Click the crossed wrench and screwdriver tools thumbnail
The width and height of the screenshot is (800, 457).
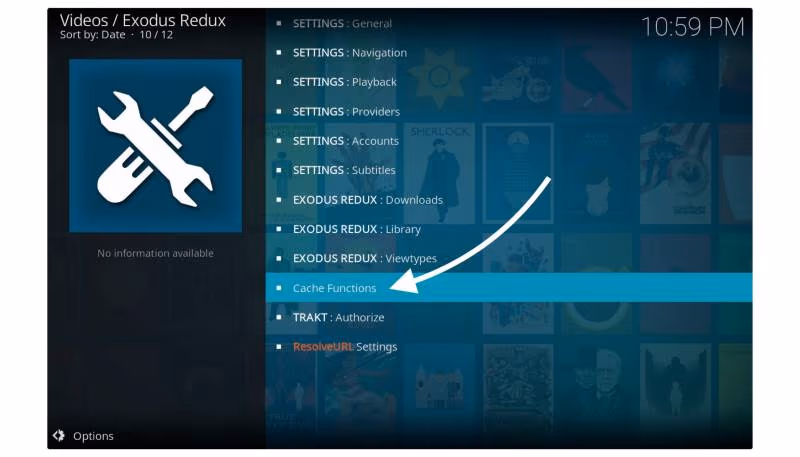pos(156,146)
